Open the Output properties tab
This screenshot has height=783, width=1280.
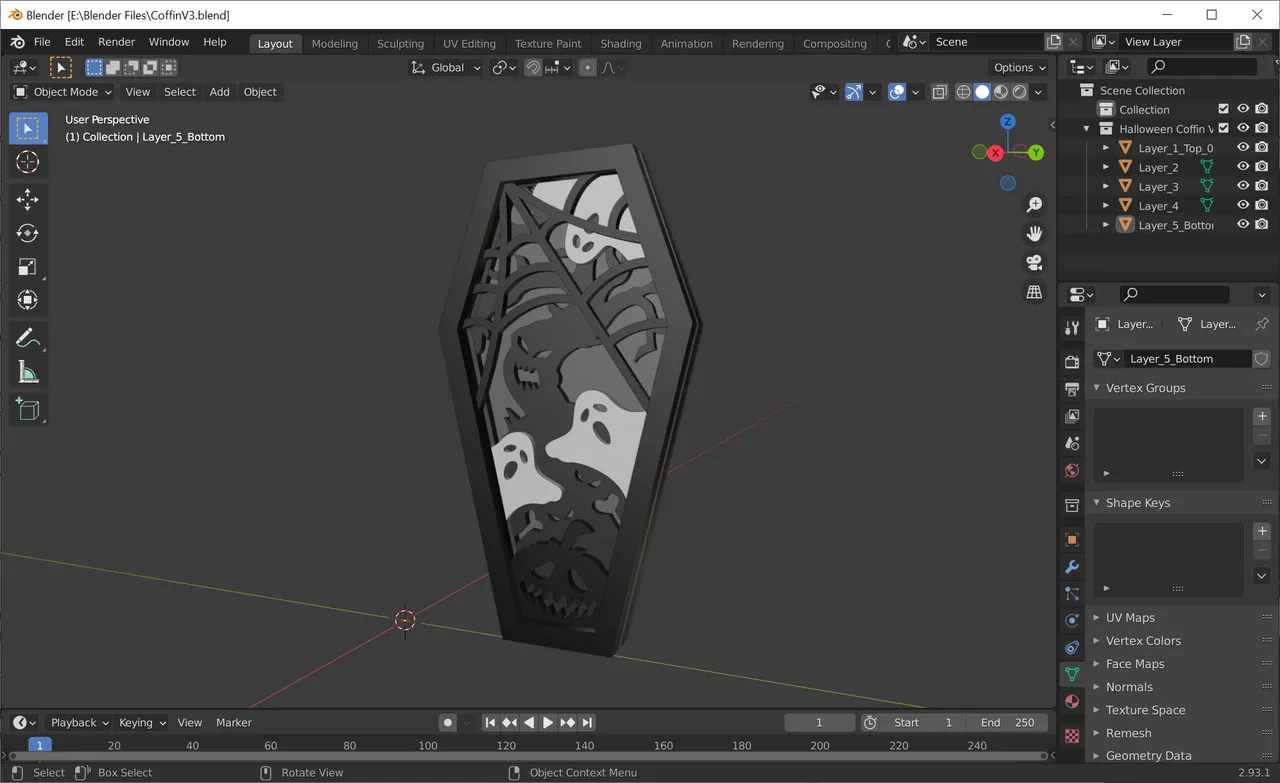click(x=1072, y=388)
